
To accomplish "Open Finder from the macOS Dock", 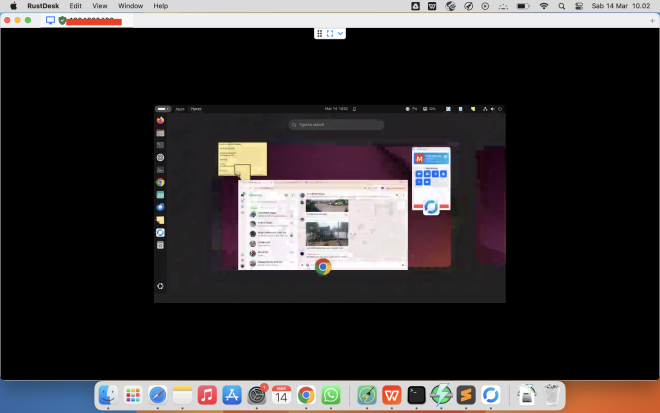I will tap(108, 395).
